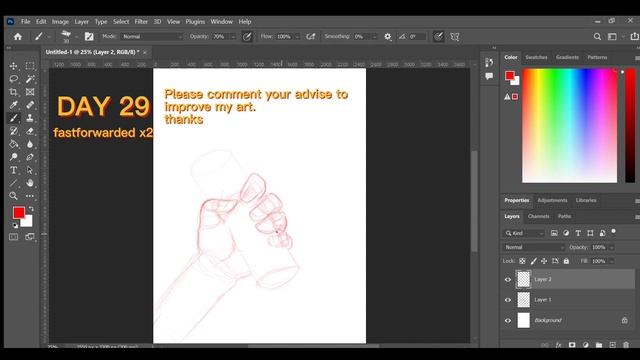Toggle Quick Mask mode
Viewport: 640px width, 360px height.
pyautogui.click(x=13, y=237)
